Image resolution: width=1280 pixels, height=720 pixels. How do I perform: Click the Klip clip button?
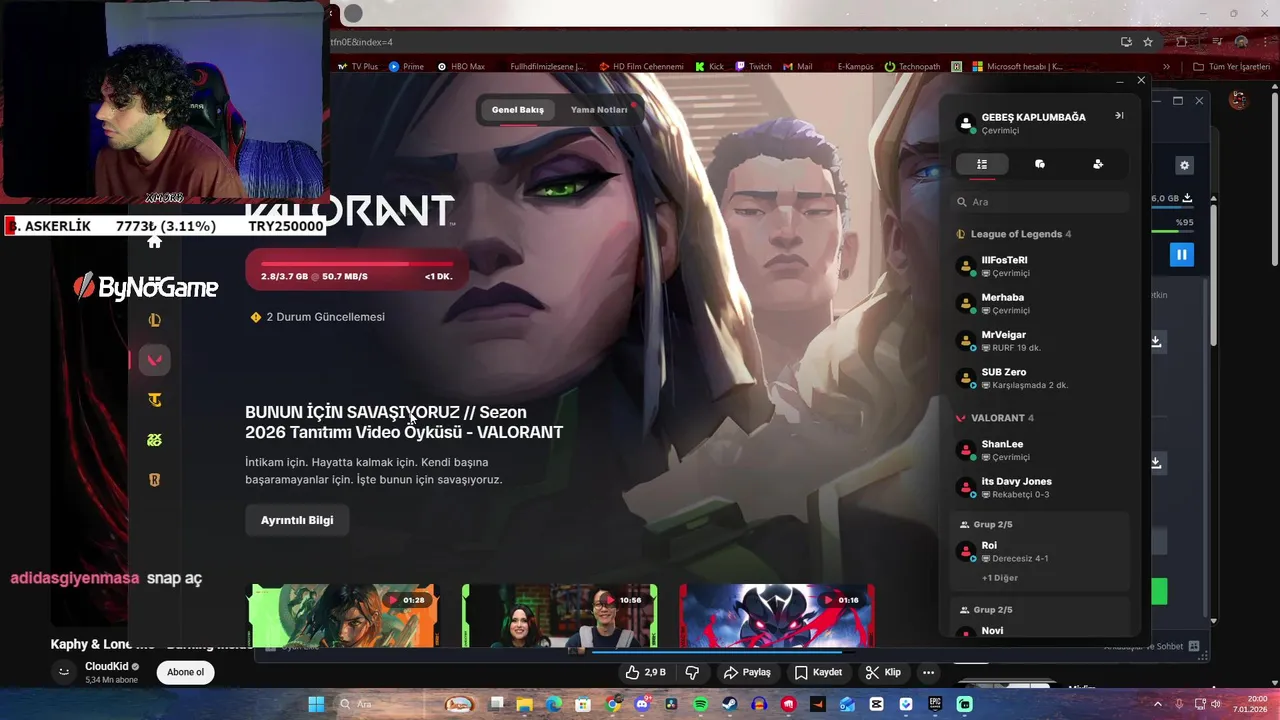(883, 672)
